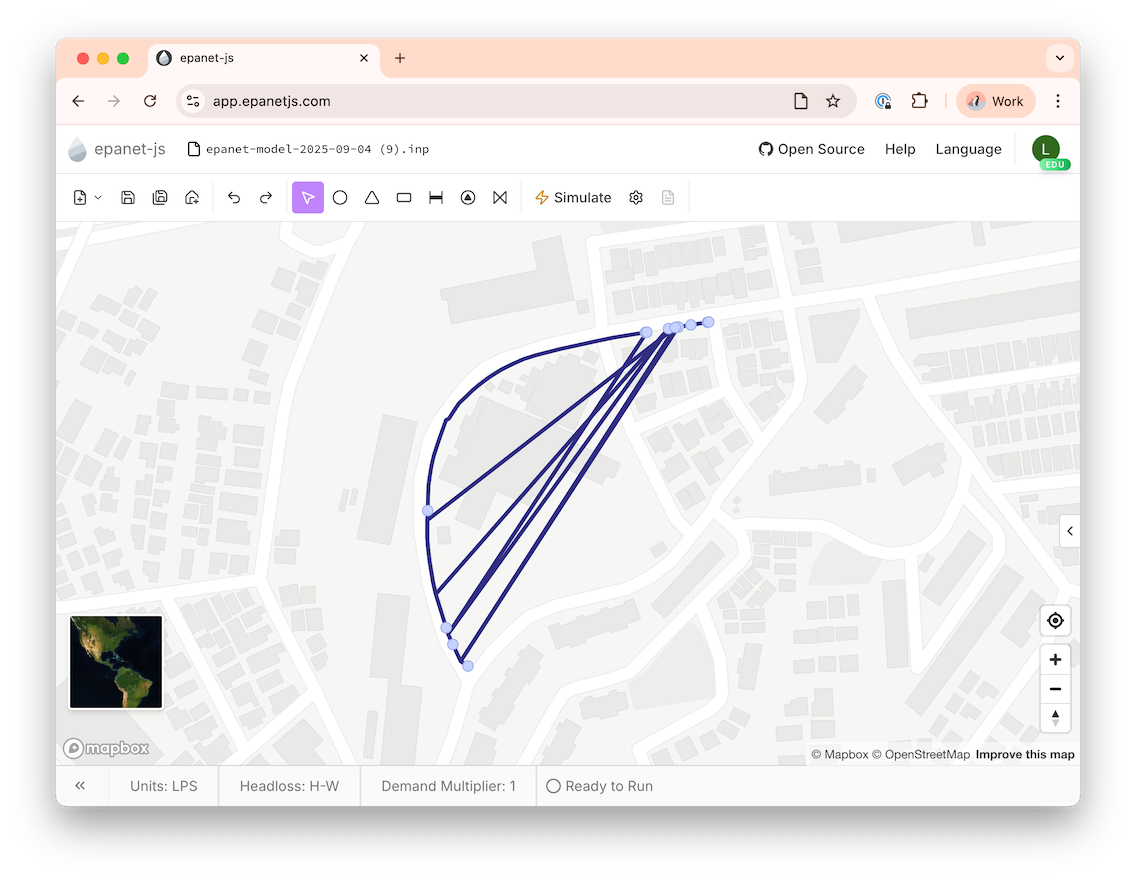Image resolution: width=1136 pixels, height=880 pixels.
Task: View site information icon in address bar
Action: click(193, 101)
